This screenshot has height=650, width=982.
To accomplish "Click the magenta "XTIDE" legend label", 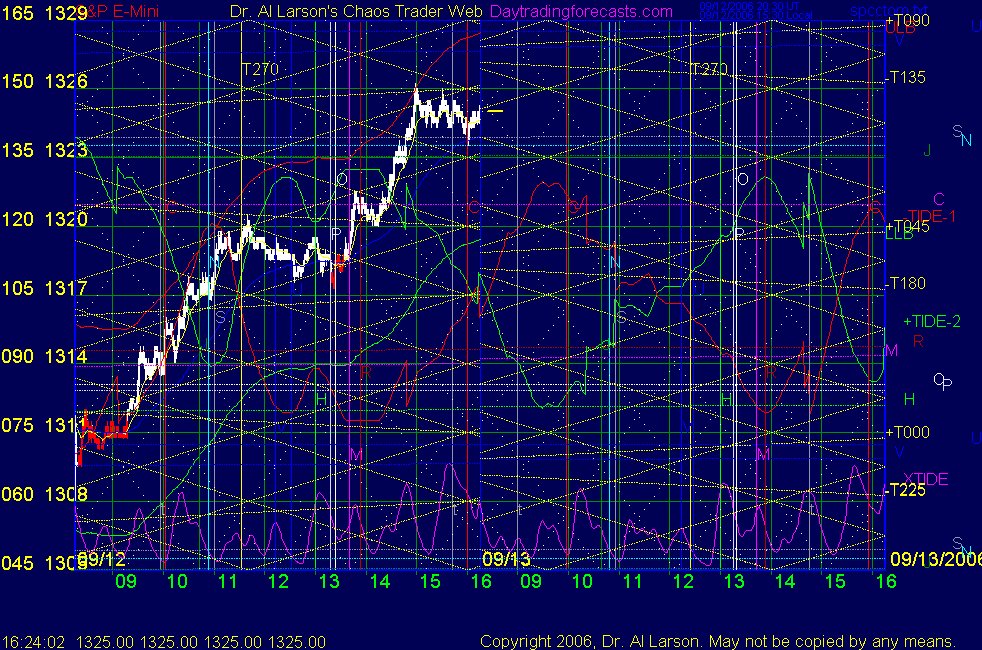I will [x=926, y=479].
